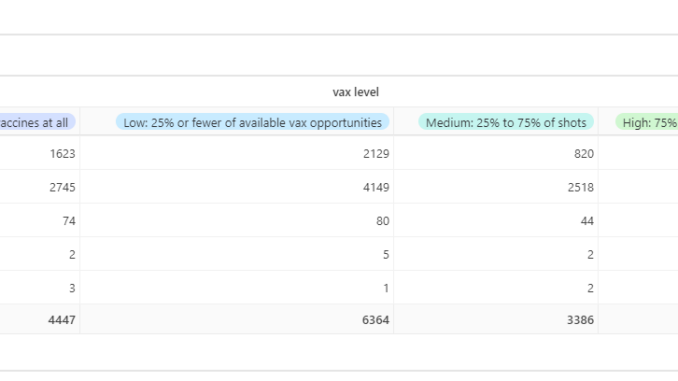Click the cell showing 2129
Screen dimensions: 678x381
point(237,154)
